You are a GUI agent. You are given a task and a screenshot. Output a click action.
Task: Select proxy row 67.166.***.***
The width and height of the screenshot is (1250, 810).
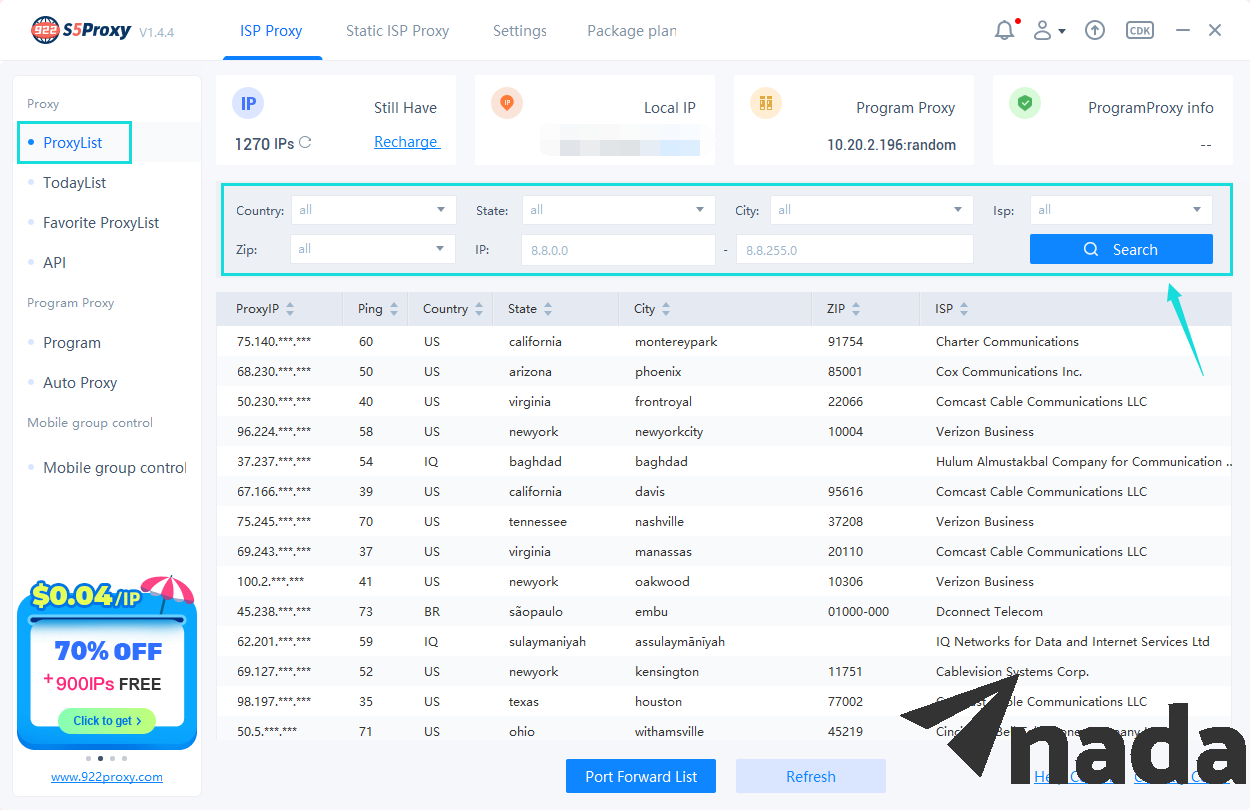click(x=724, y=492)
